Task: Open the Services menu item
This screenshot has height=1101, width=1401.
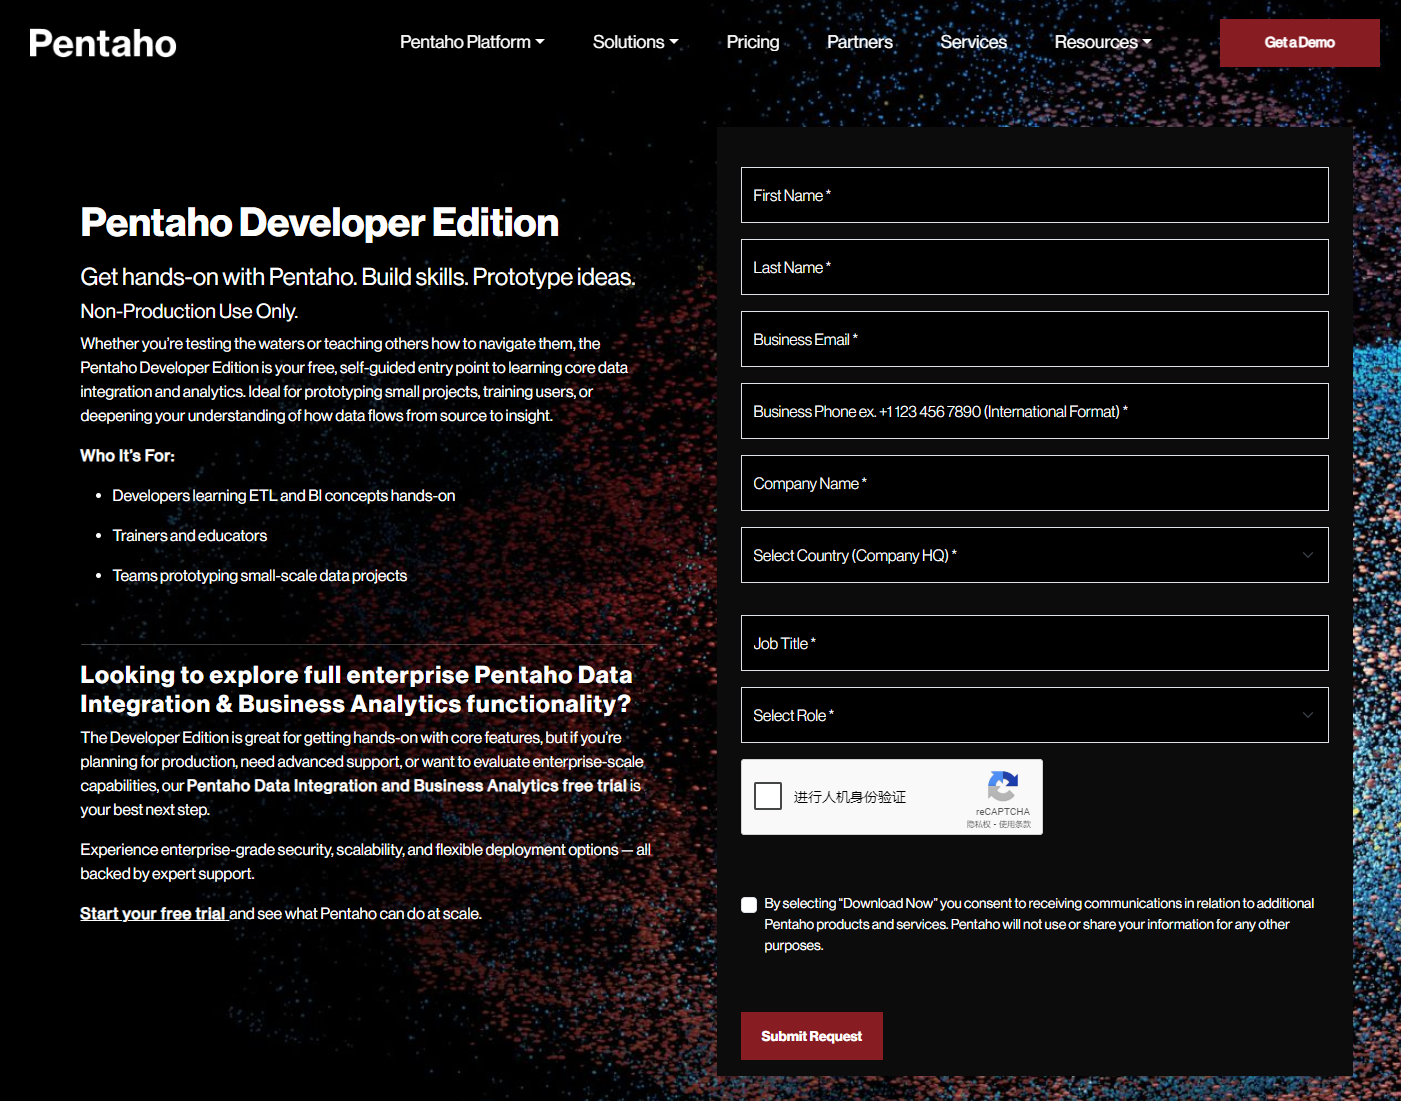Action: point(974,42)
